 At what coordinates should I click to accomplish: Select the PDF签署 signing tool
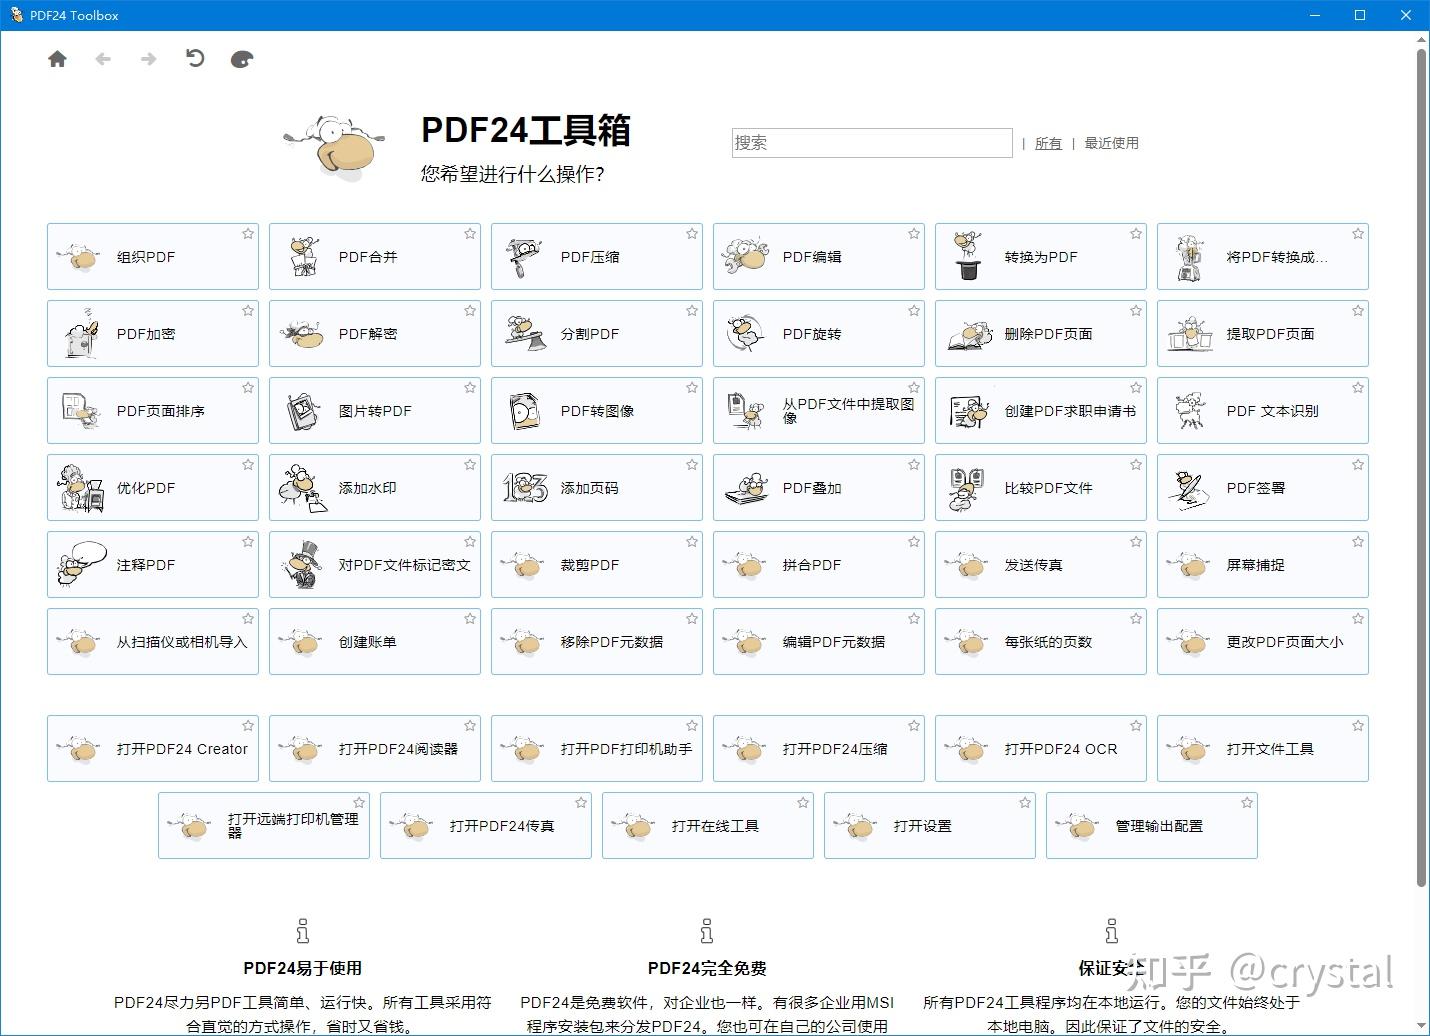pos(1262,488)
